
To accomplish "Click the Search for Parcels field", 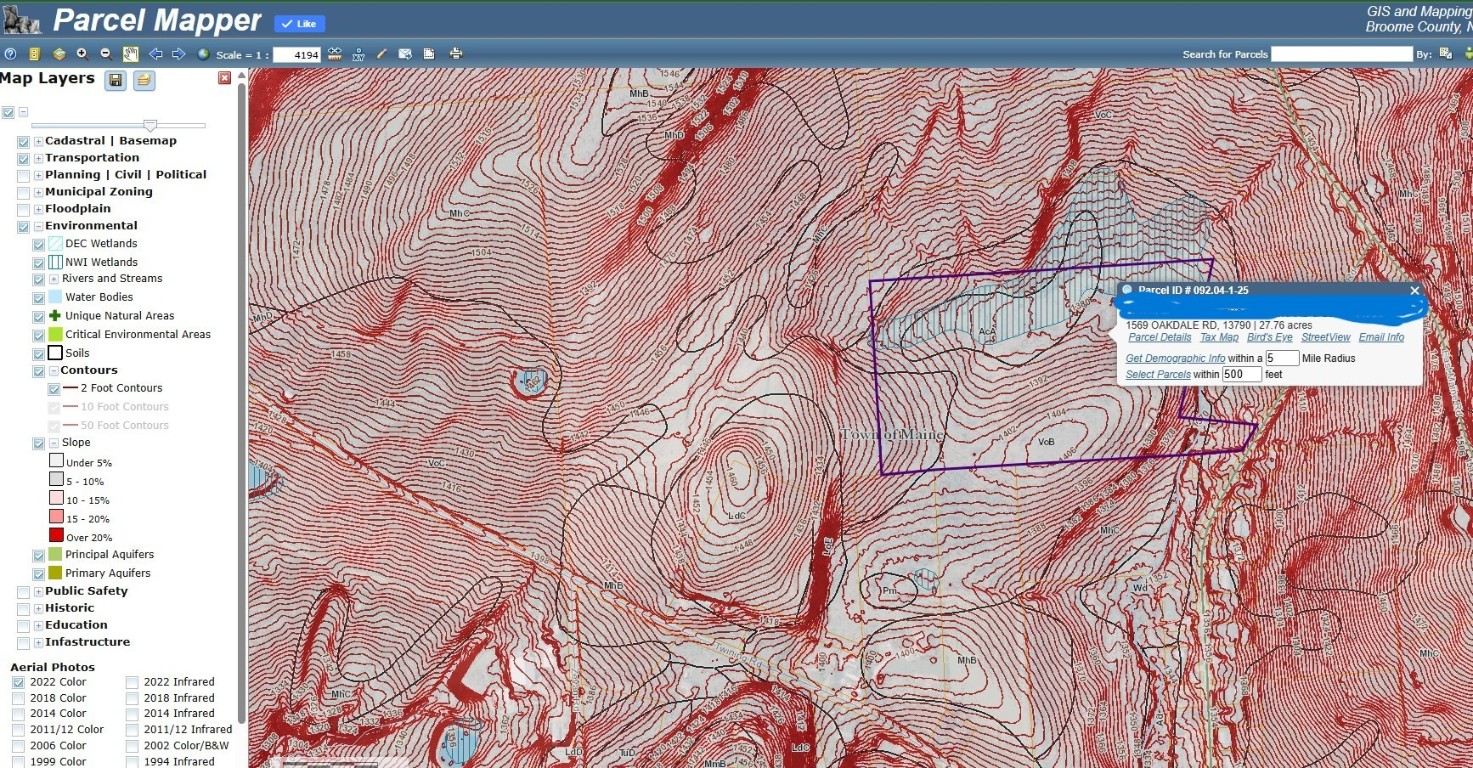I will 1341,54.
